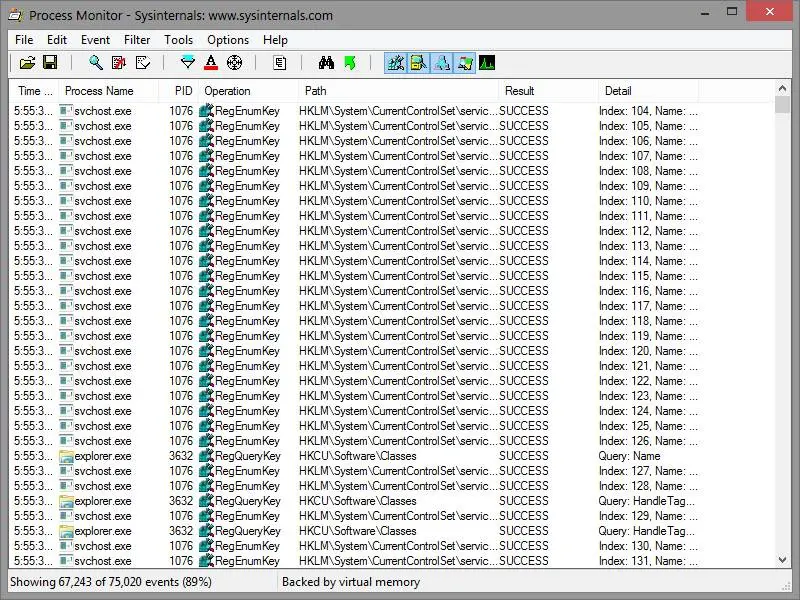Click the vertical scrollbar down arrow
Image resolution: width=800 pixels, height=600 pixels.
[783, 560]
